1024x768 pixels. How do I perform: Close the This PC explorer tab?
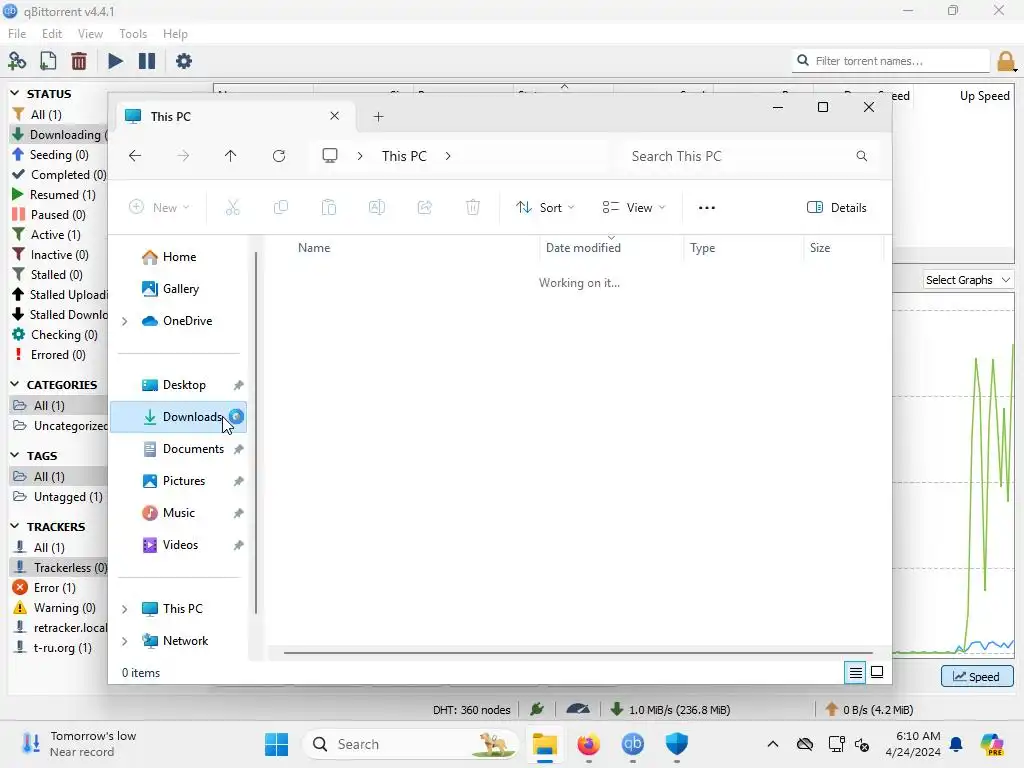point(334,116)
